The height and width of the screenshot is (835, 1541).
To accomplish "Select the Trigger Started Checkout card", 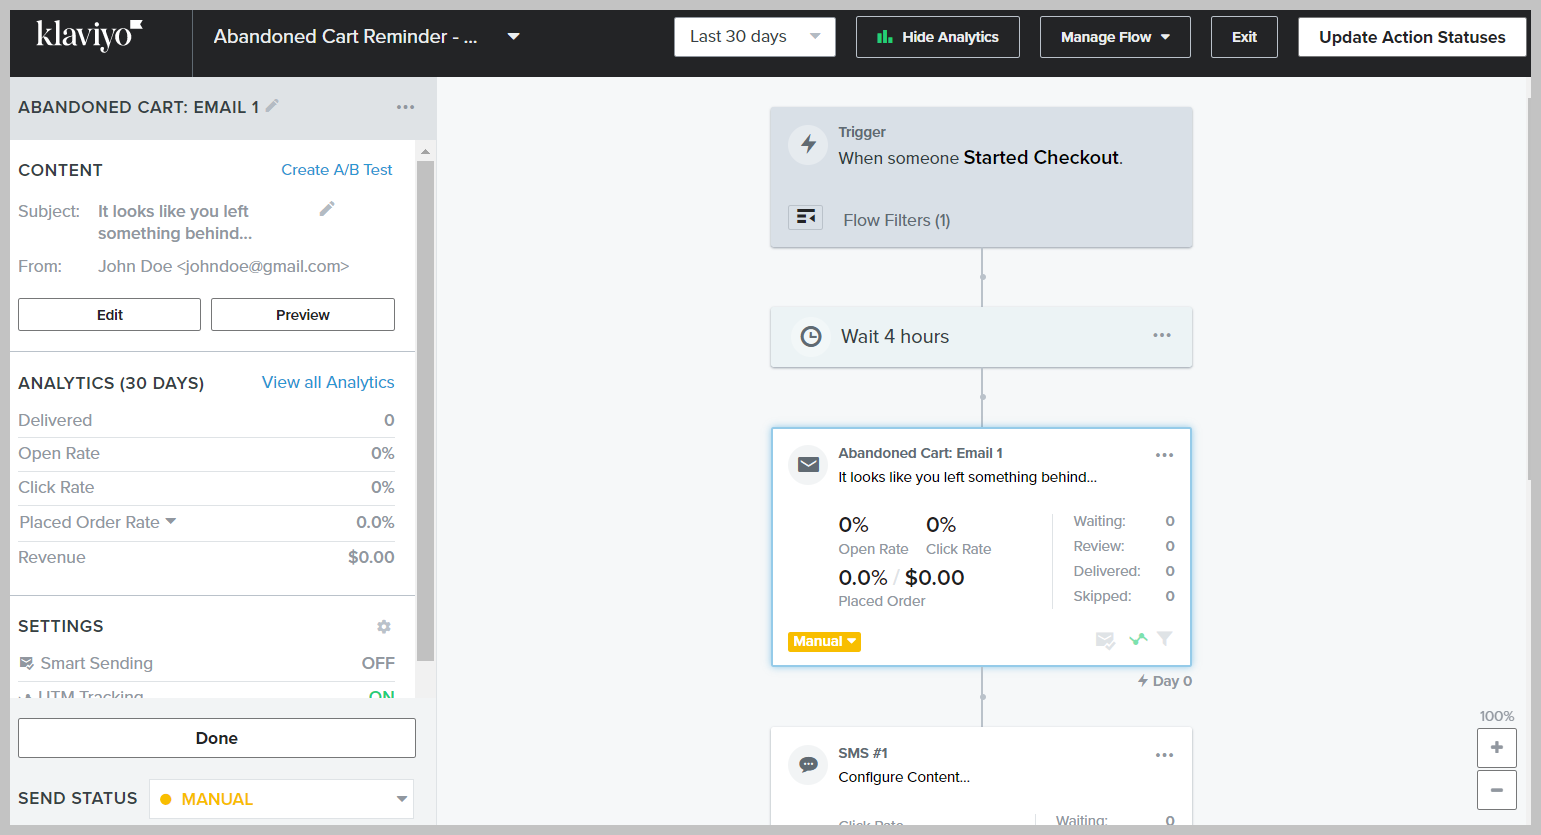I will pos(981,177).
